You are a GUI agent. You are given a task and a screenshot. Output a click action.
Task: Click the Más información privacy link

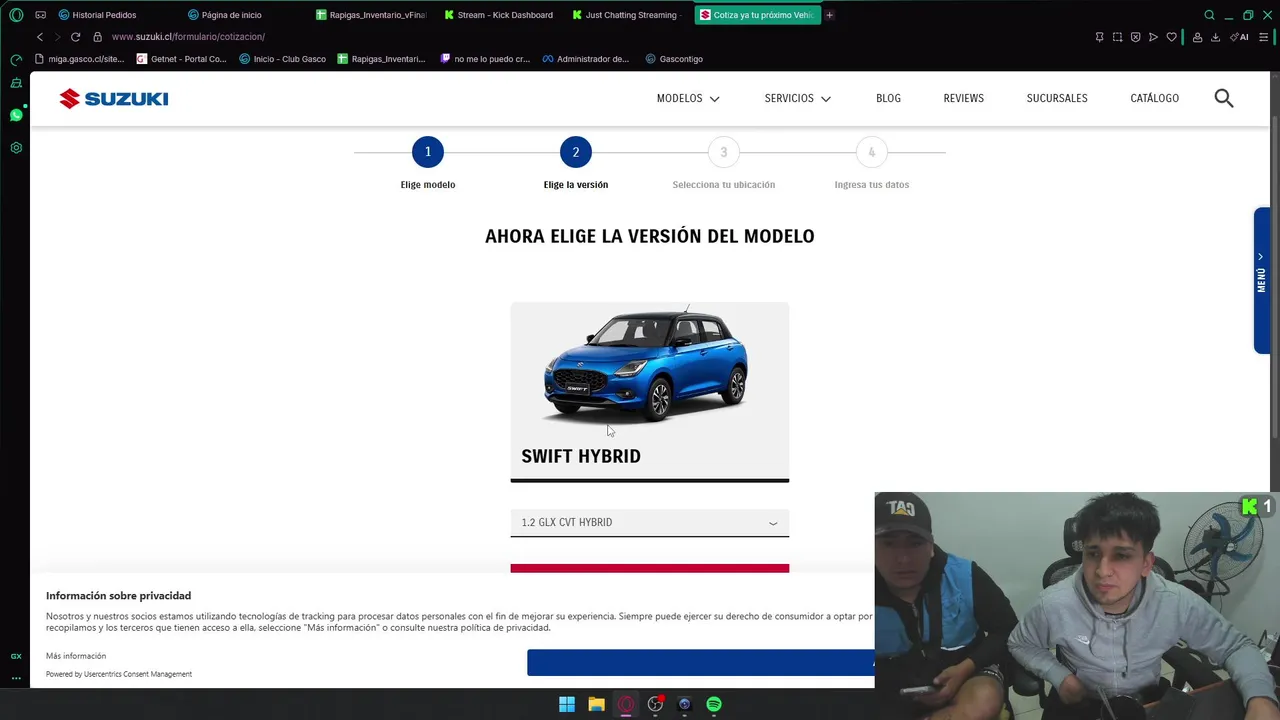point(76,656)
